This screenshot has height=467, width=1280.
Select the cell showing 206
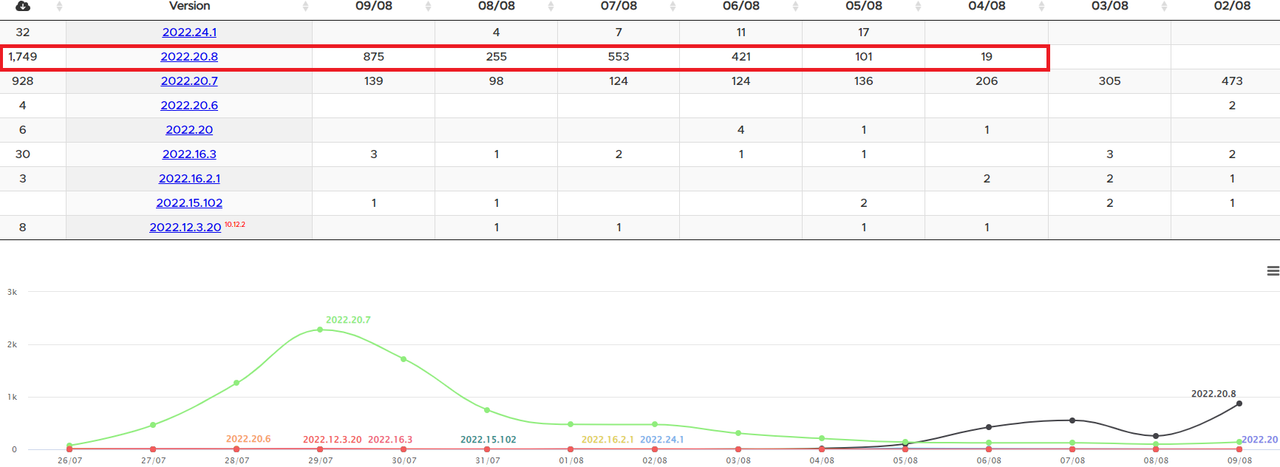[986, 81]
